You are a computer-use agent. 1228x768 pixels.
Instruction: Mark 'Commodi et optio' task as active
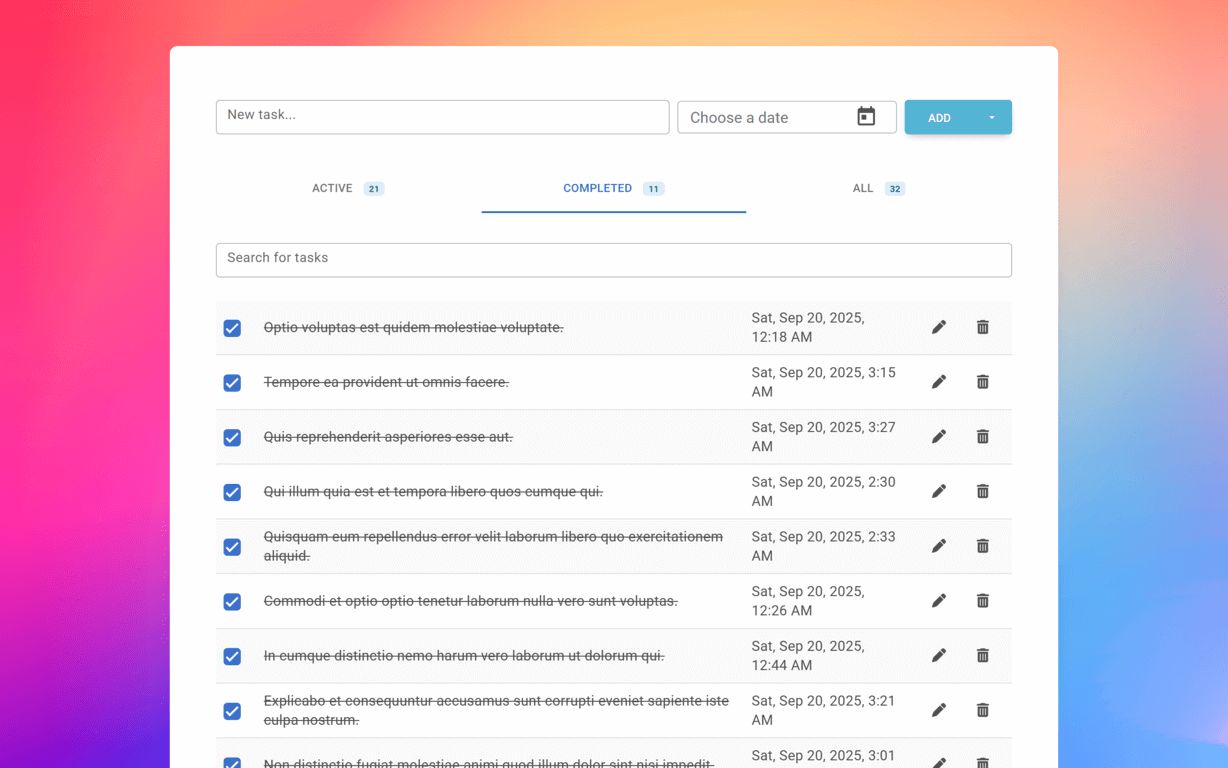232,602
